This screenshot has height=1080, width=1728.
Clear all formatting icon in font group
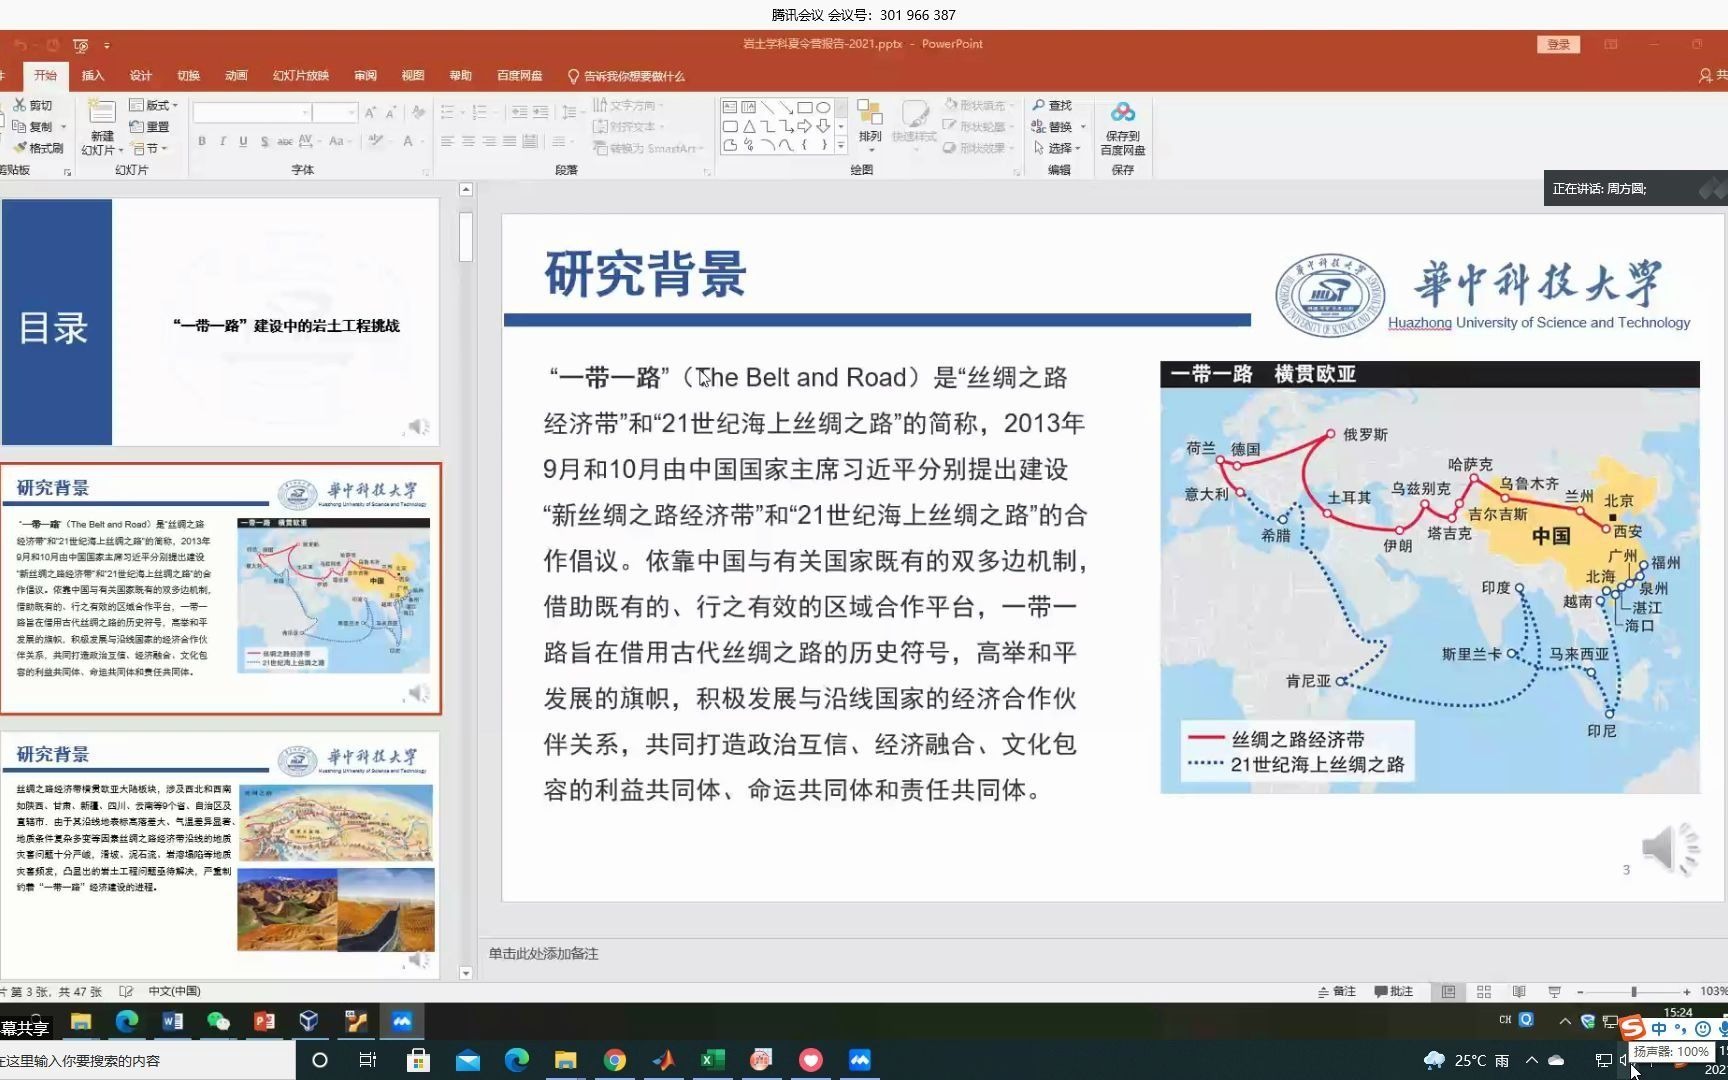tap(418, 113)
